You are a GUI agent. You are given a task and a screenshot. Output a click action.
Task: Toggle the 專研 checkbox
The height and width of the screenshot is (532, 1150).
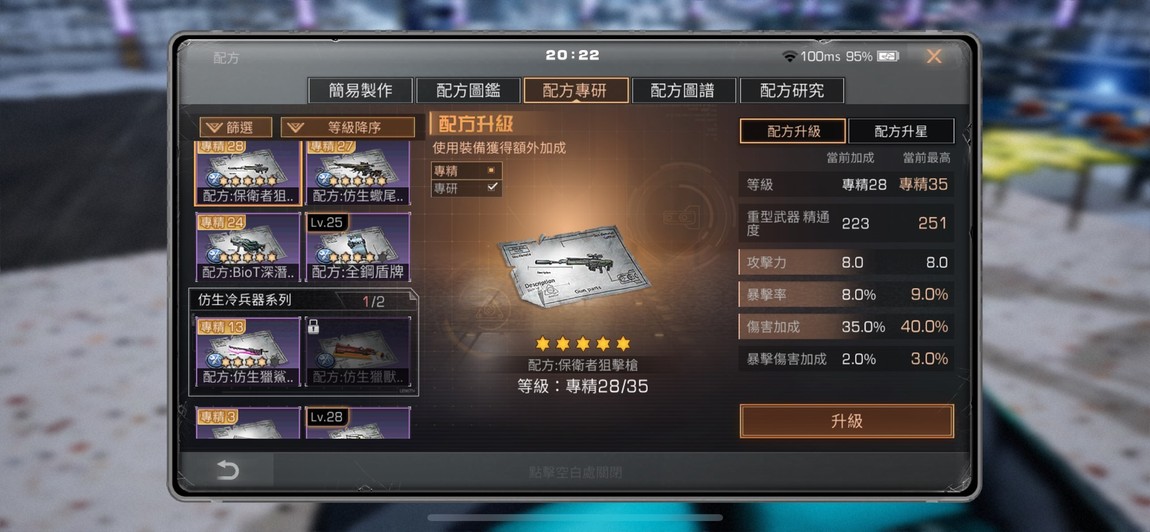(466, 188)
